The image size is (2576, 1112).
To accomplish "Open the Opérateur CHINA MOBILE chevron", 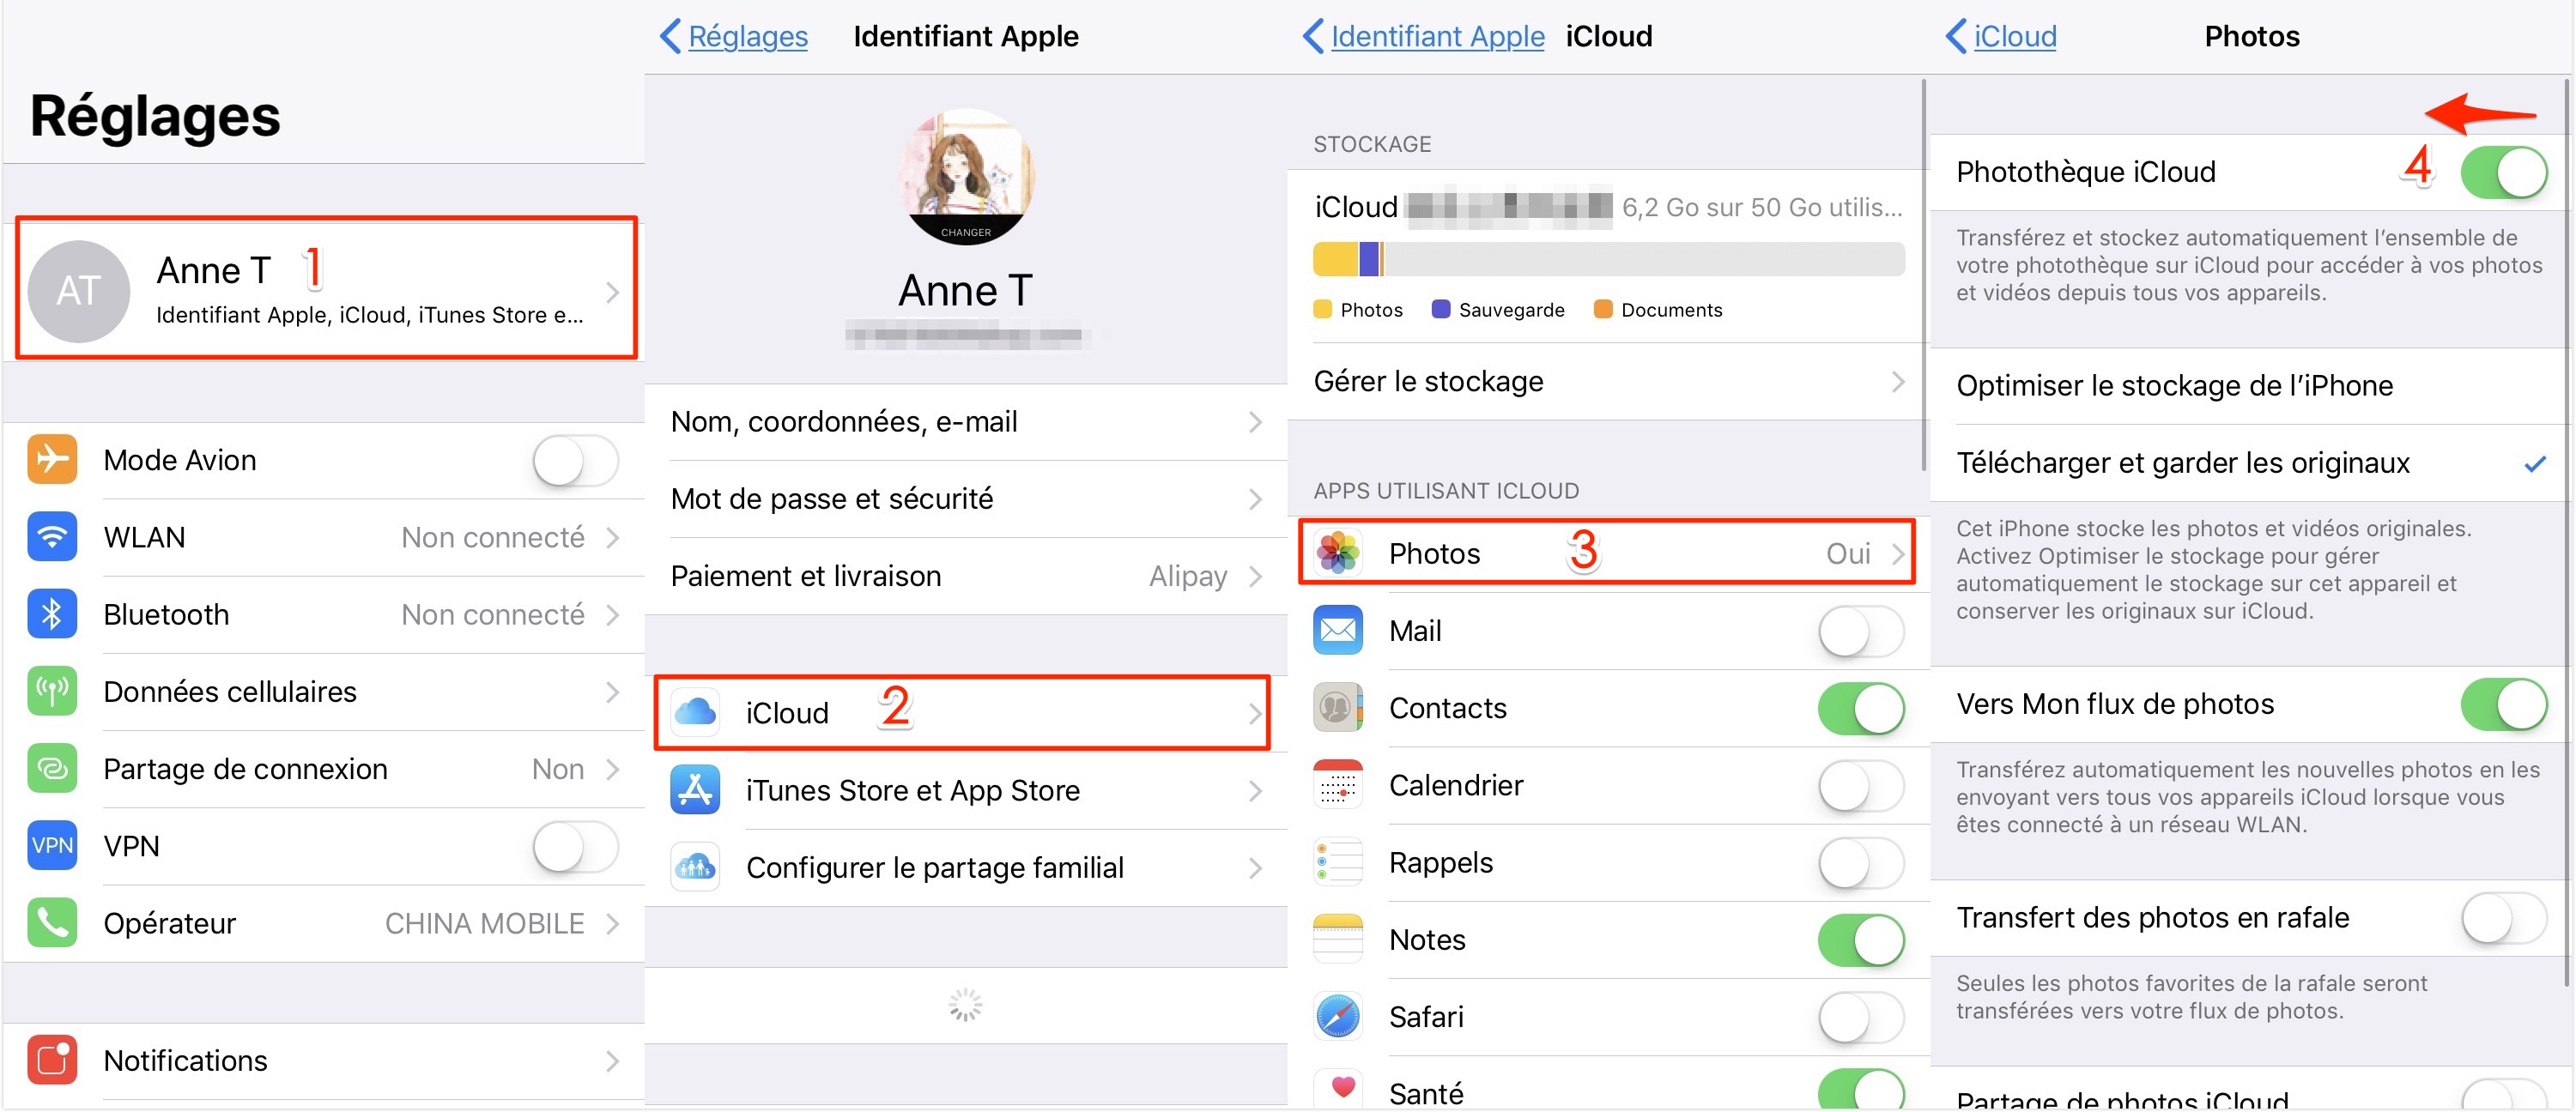I will pos(613,923).
